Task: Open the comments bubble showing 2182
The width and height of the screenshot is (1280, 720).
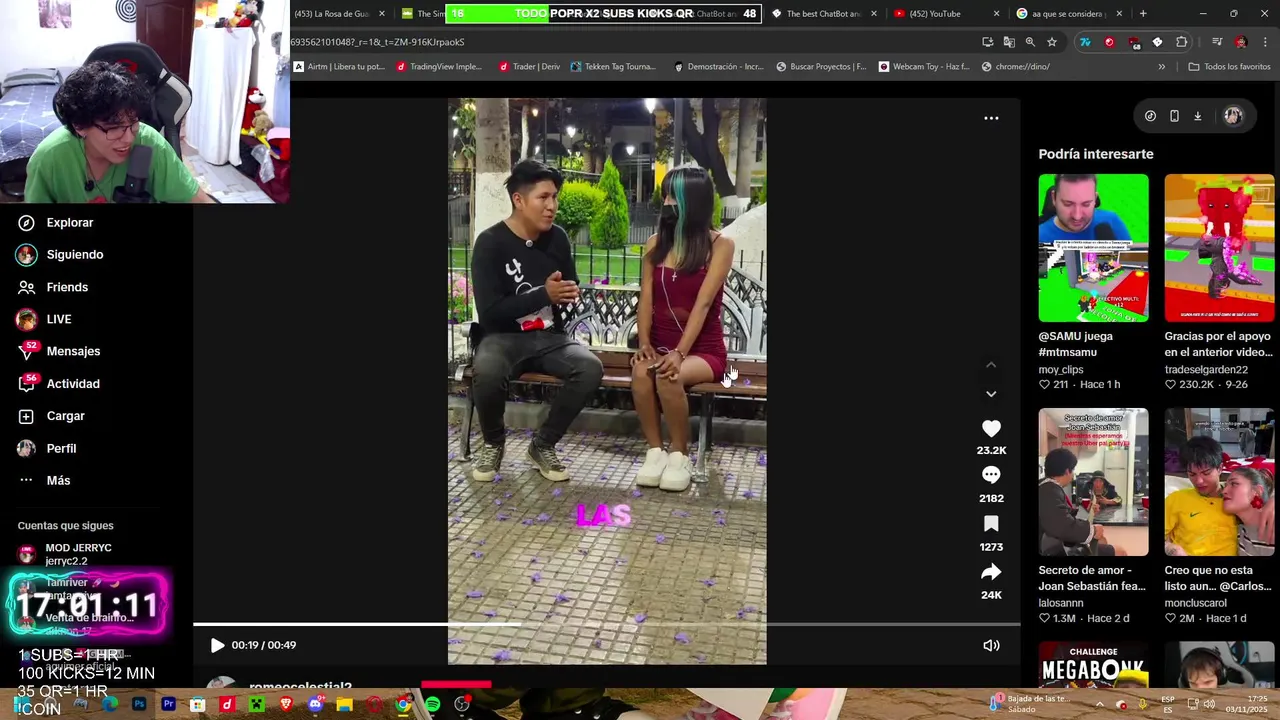Action: click(991, 475)
